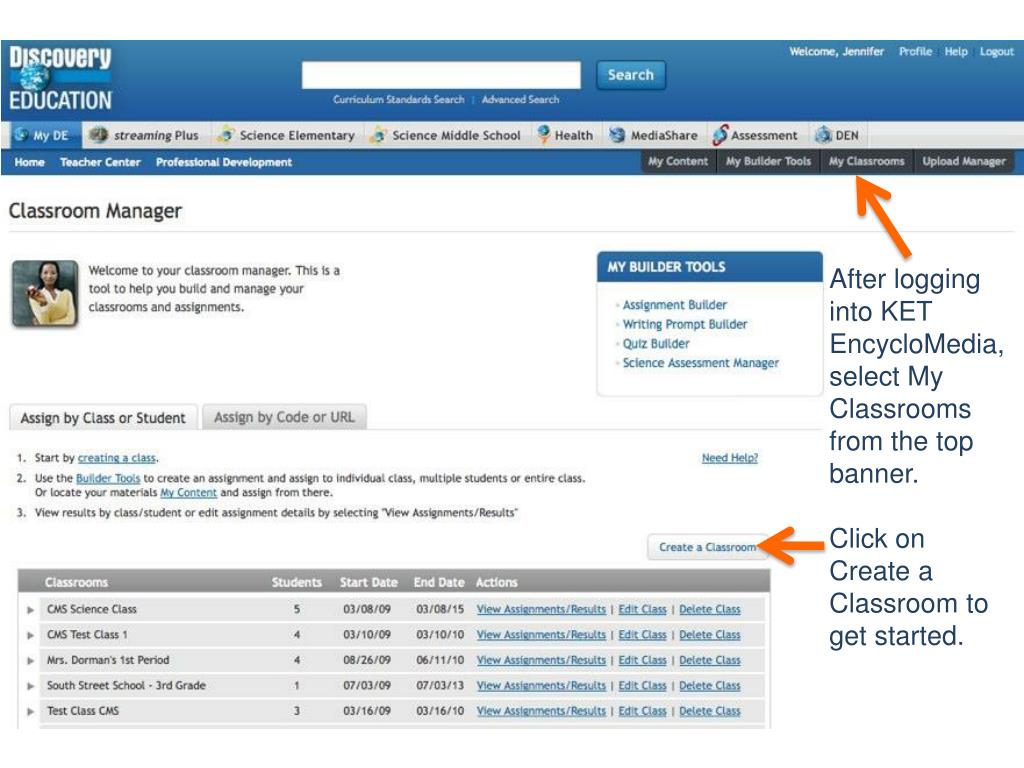This screenshot has width=1024, height=768.
Task: Expand the Test Class CMS row
Action: pyautogui.click(x=30, y=711)
